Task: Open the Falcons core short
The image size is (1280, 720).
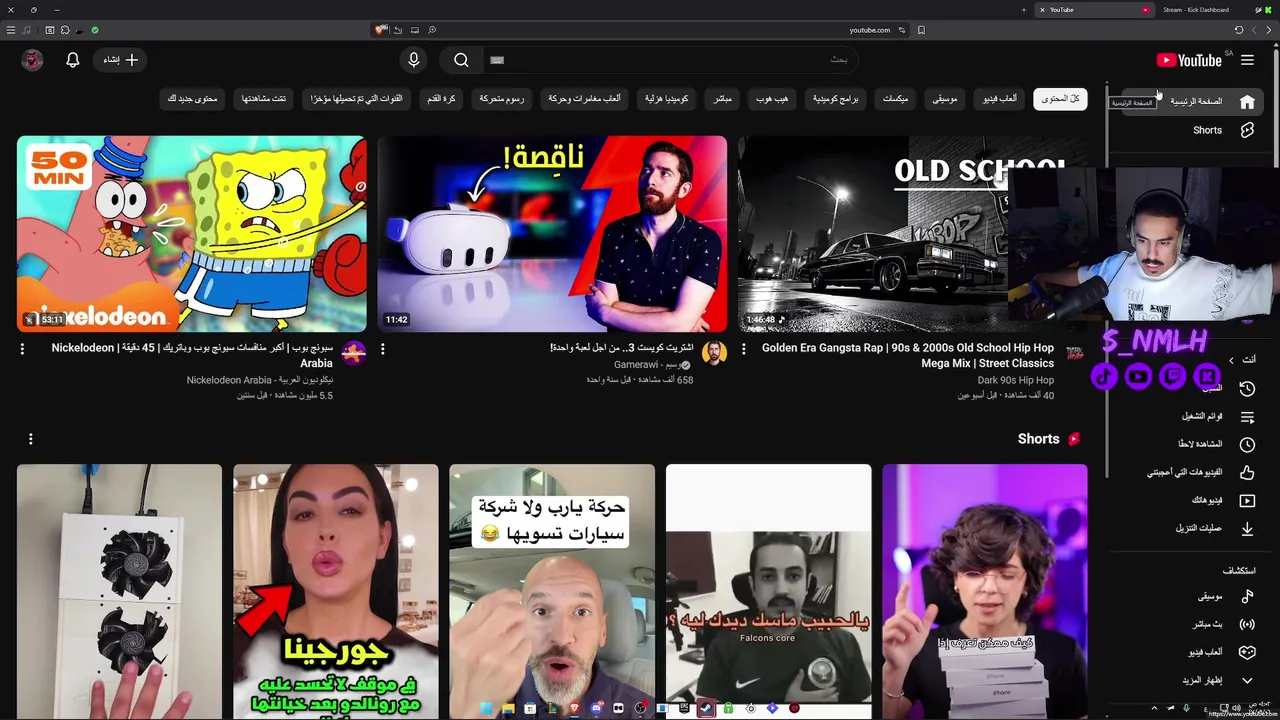Action: pyautogui.click(x=768, y=591)
